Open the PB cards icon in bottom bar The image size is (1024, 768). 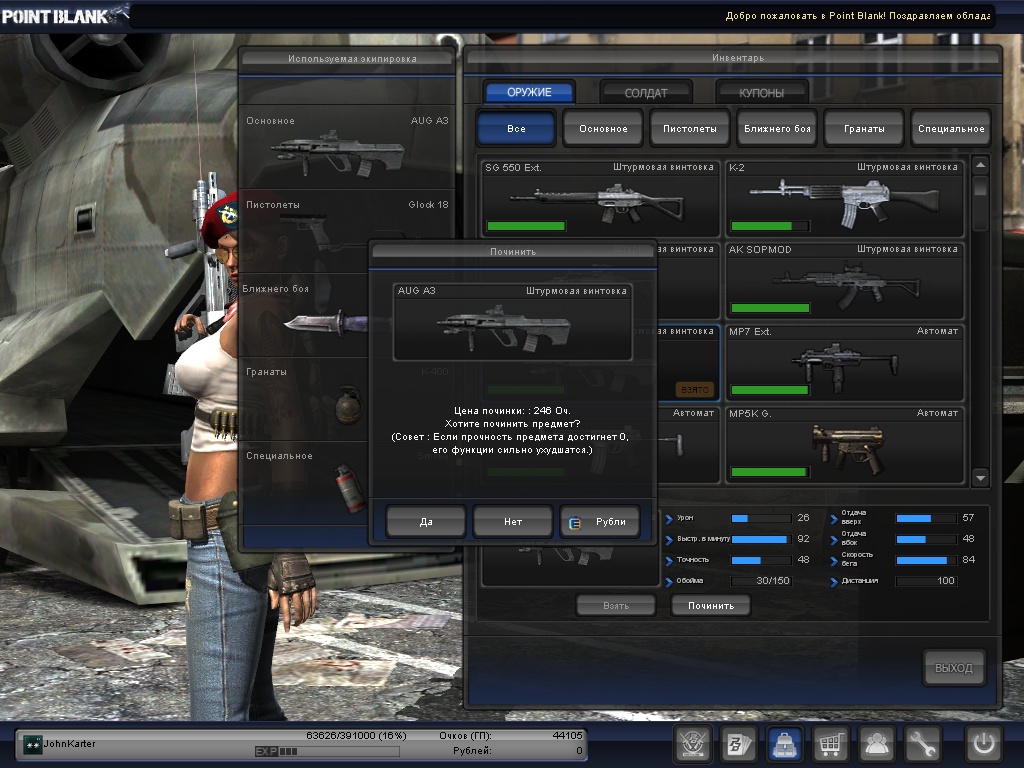738,744
